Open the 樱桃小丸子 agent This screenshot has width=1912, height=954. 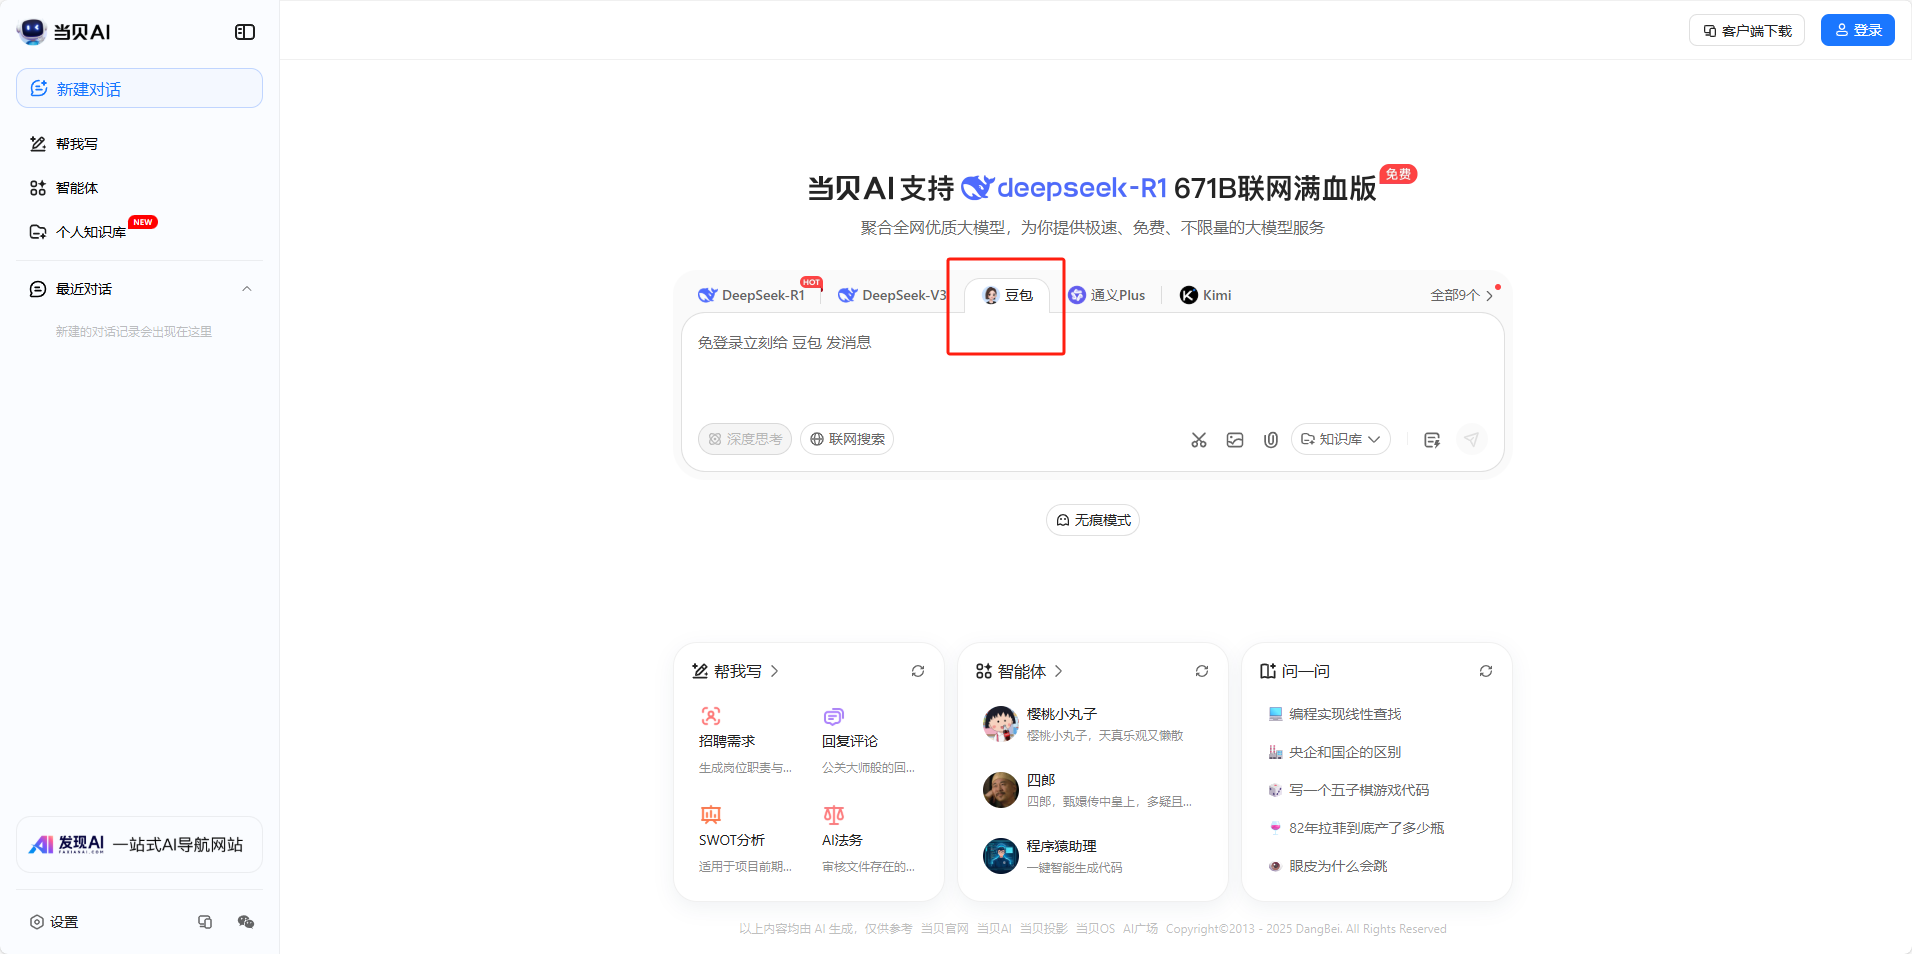point(1092,724)
